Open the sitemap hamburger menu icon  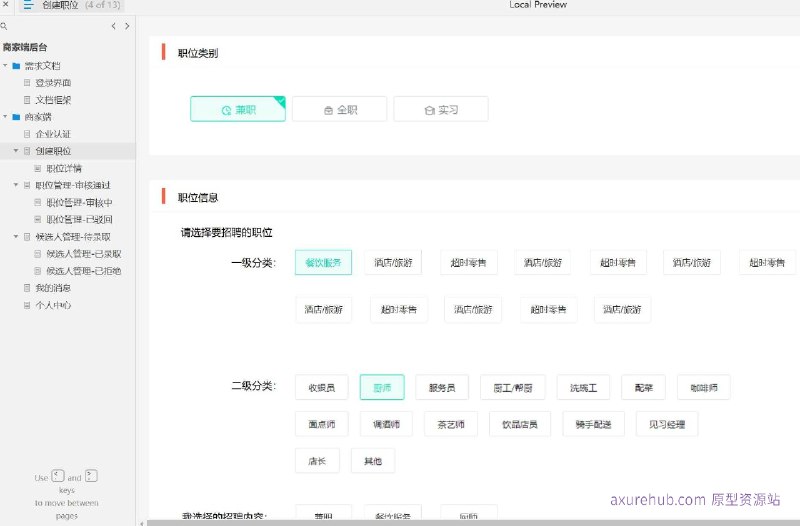(28, 5)
